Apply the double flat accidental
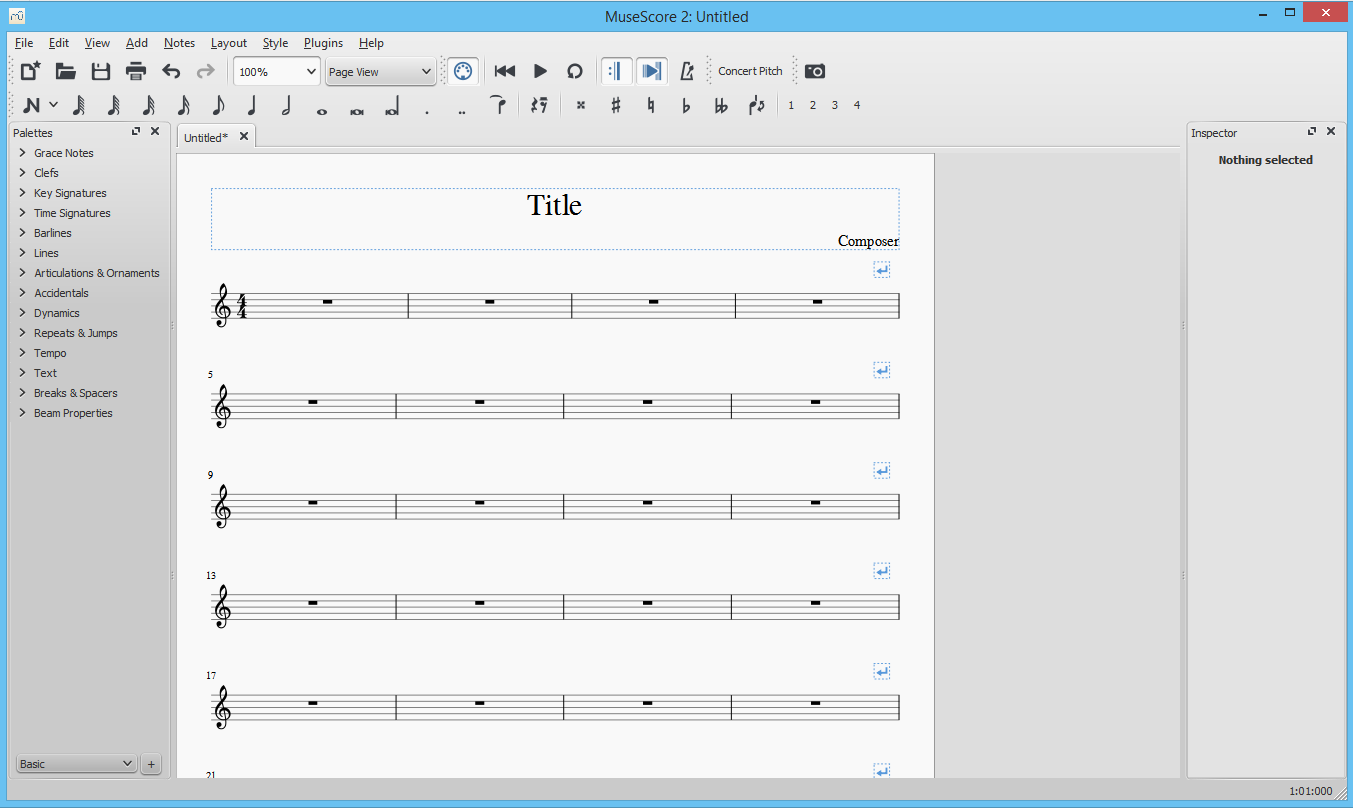The height and width of the screenshot is (808, 1353). pos(721,105)
